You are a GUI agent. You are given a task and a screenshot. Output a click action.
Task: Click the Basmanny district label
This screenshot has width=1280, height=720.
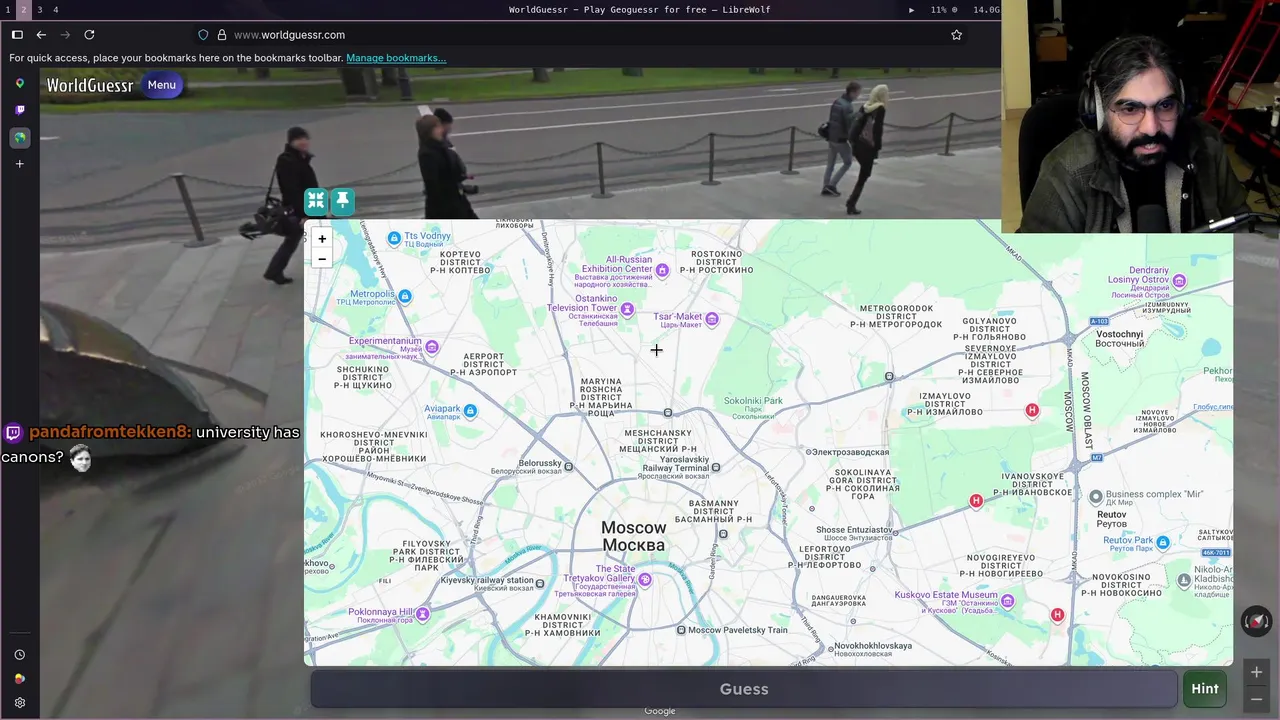coord(713,511)
